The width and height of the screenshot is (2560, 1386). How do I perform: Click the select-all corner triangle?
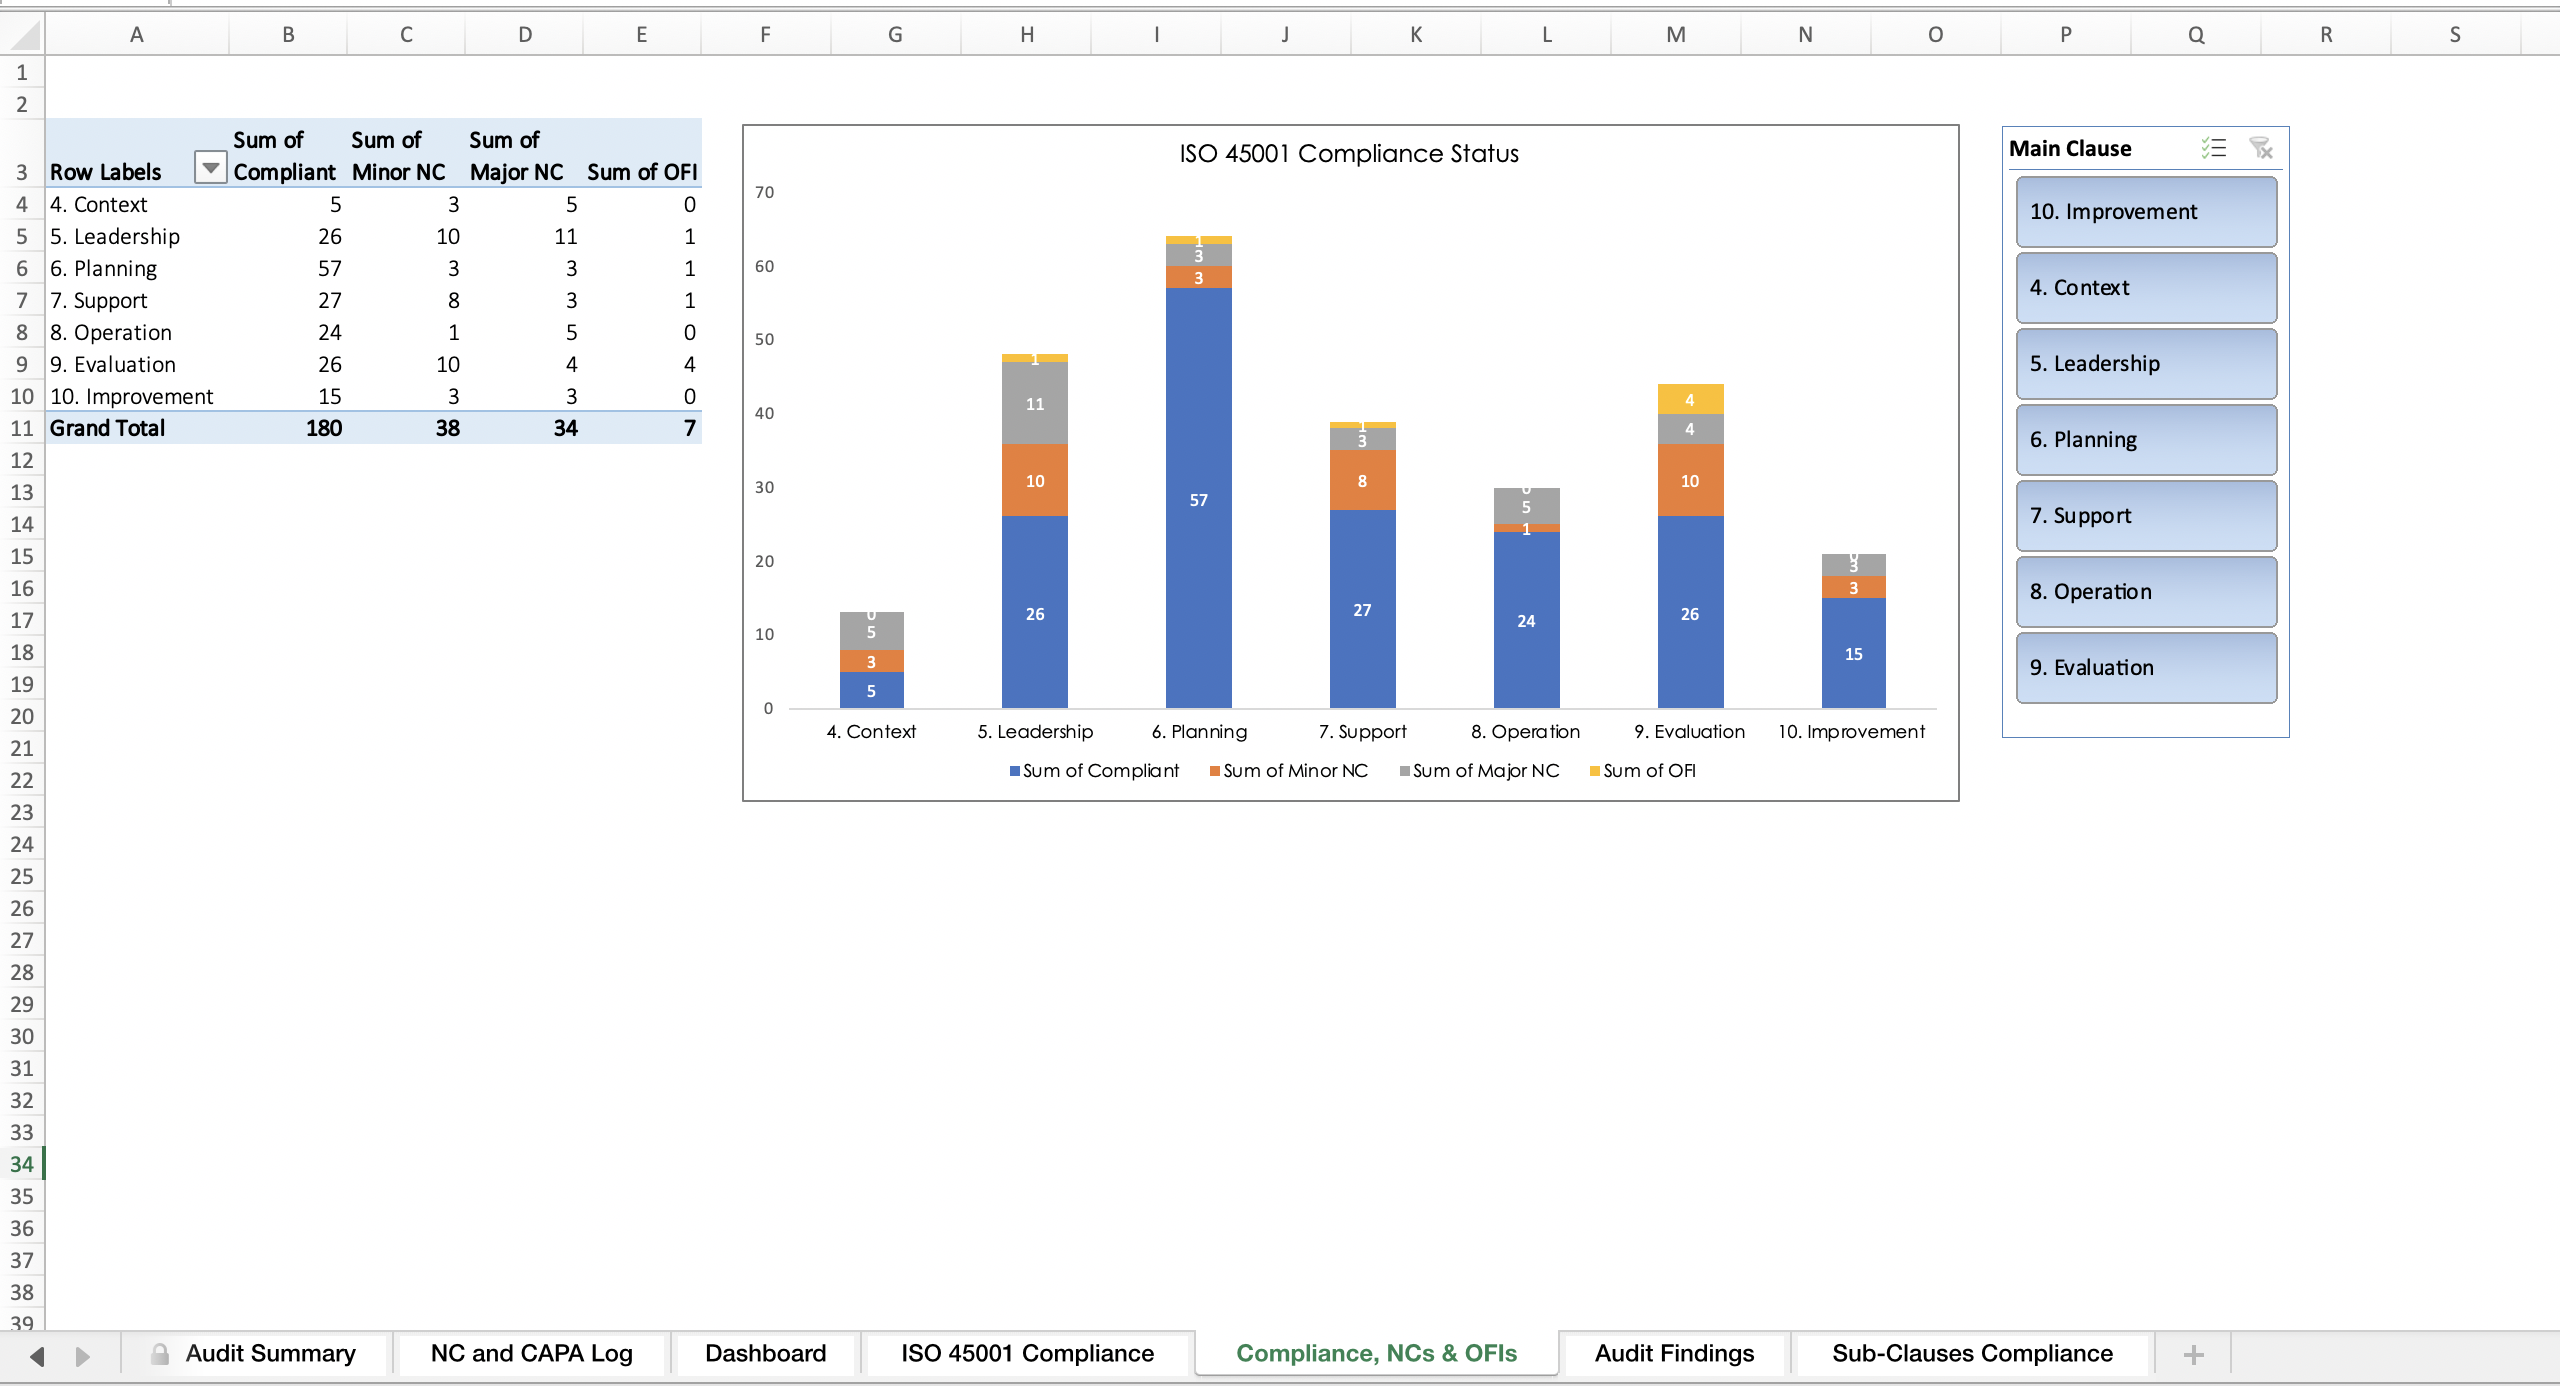(x=26, y=35)
